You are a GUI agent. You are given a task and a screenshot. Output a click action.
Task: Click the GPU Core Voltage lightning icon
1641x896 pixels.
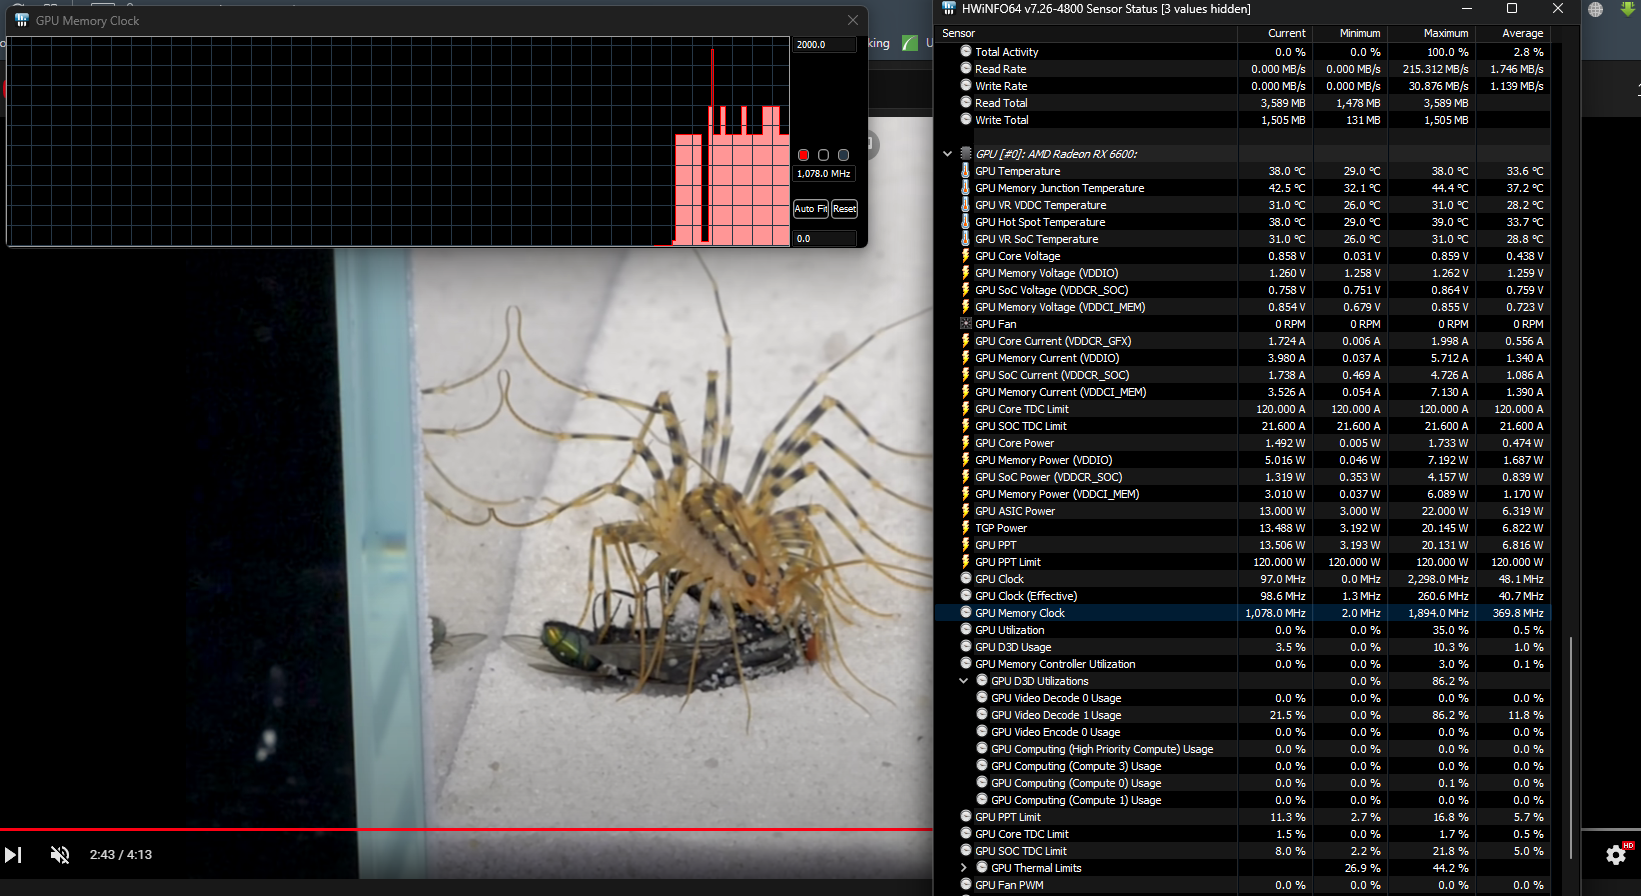(965, 256)
